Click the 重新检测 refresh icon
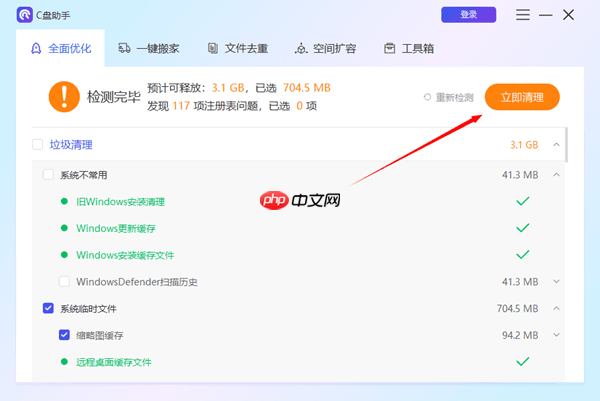 pos(427,97)
